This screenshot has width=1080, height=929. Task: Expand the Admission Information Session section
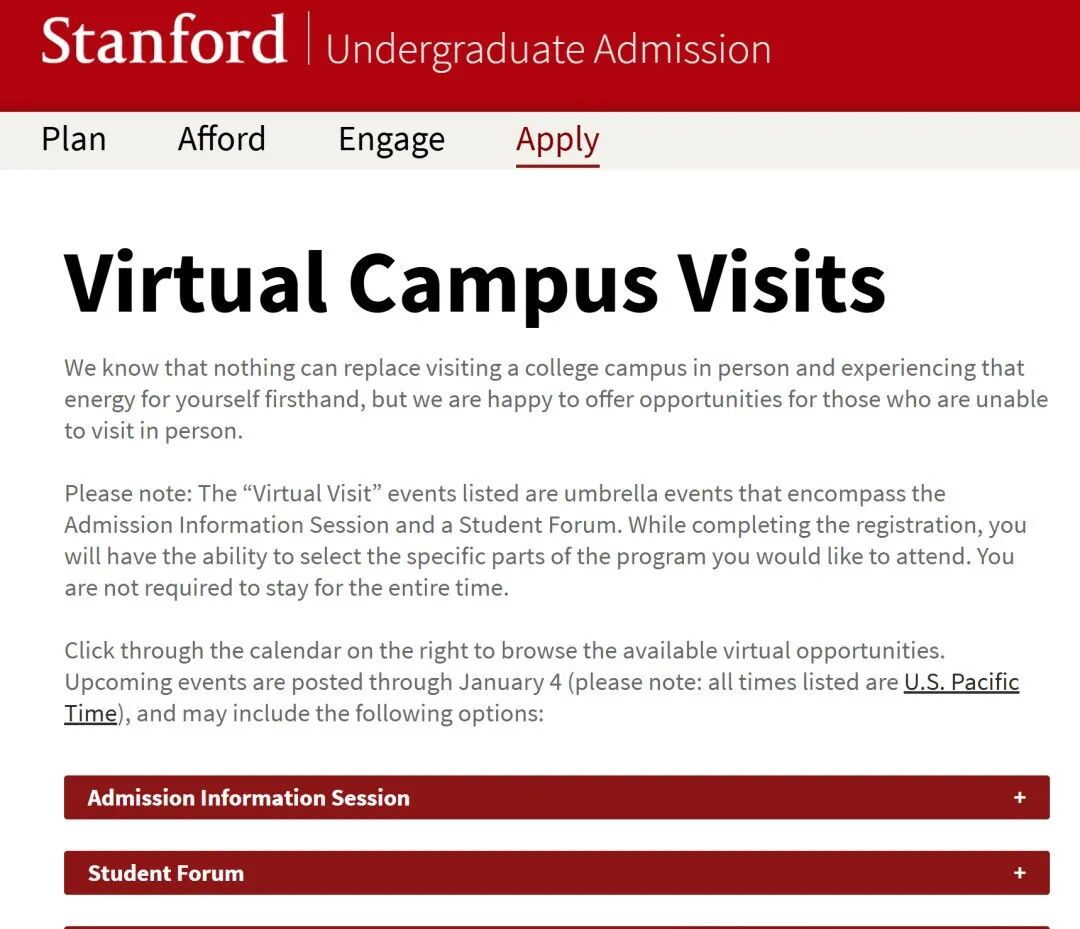249,798
